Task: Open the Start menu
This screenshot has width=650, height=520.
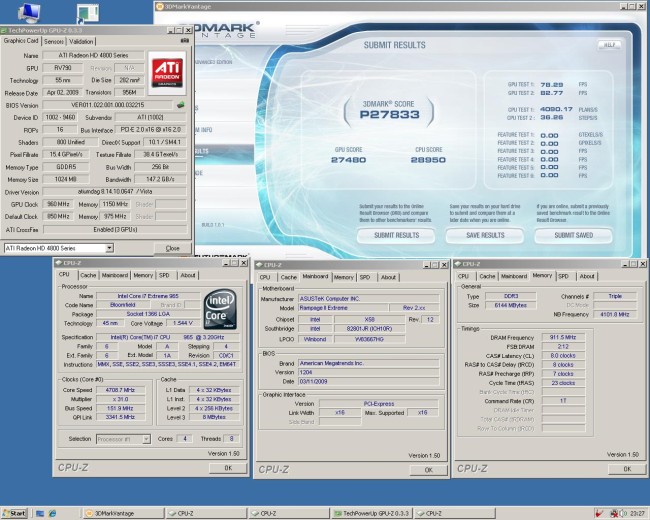Action: 14,513
